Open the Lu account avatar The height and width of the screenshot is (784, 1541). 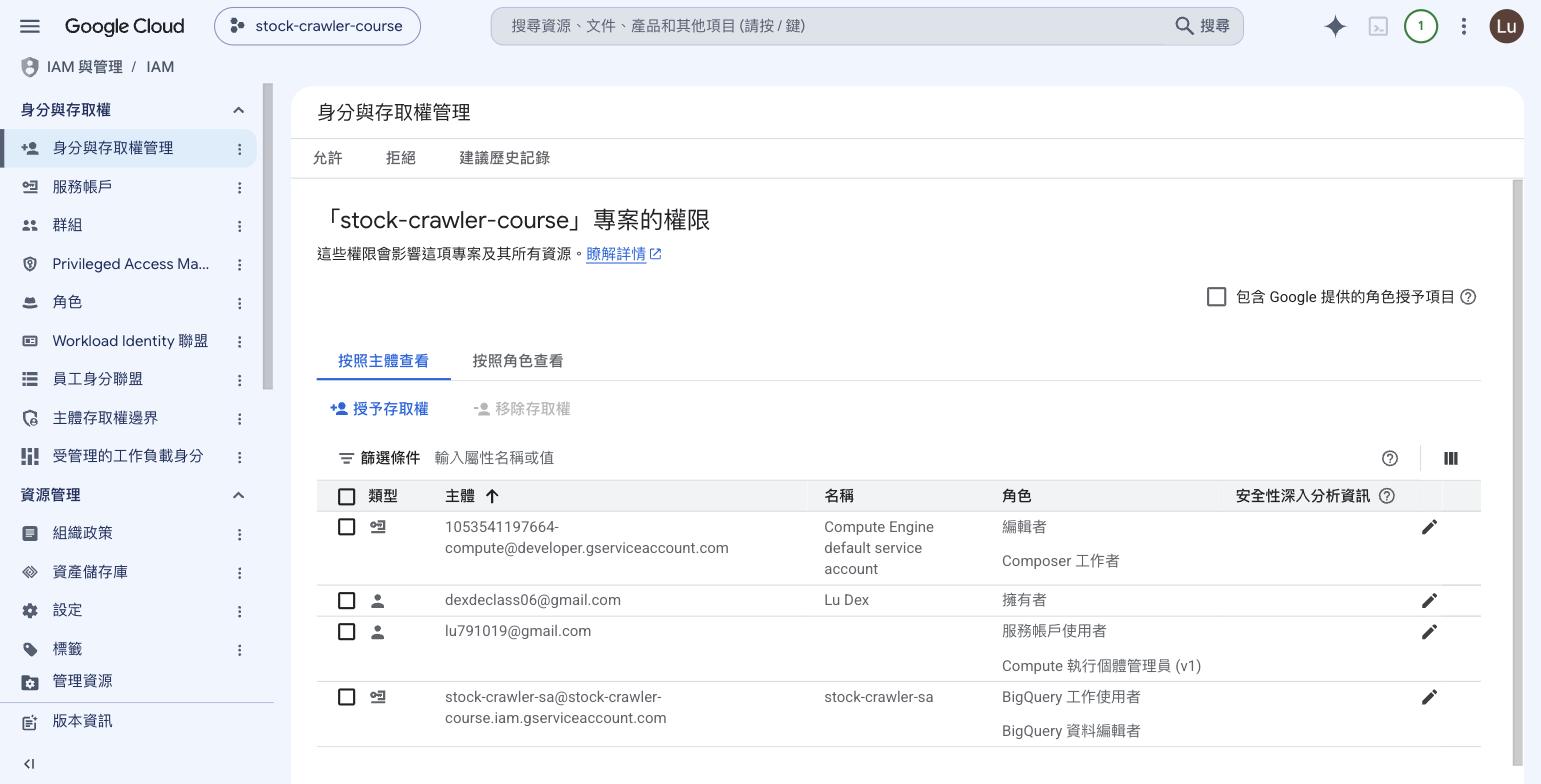click(x=1507, y=26)
